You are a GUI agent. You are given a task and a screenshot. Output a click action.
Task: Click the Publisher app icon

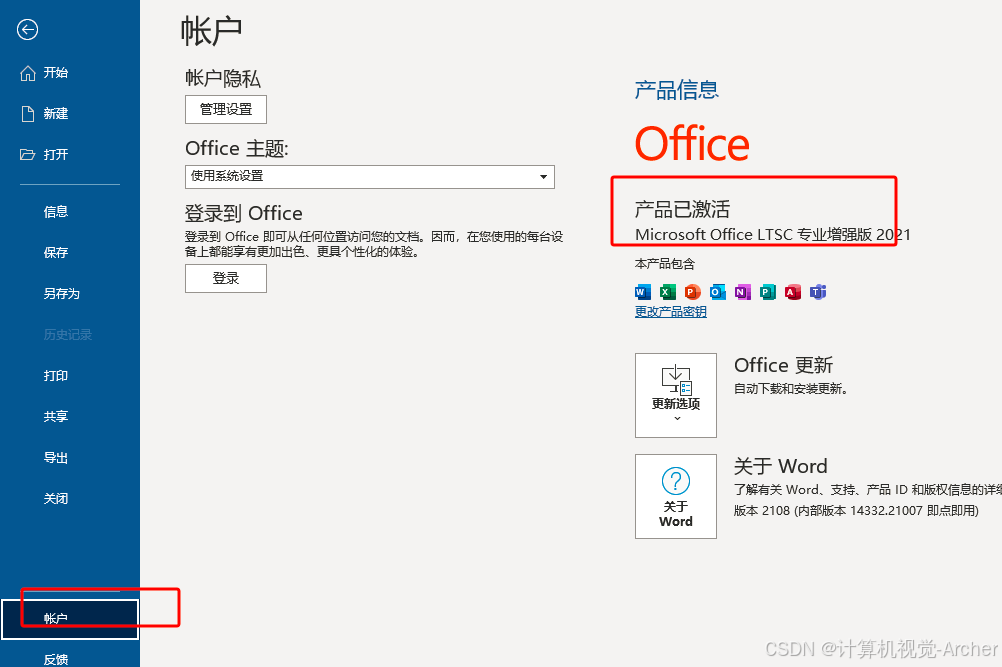[767, 292]
